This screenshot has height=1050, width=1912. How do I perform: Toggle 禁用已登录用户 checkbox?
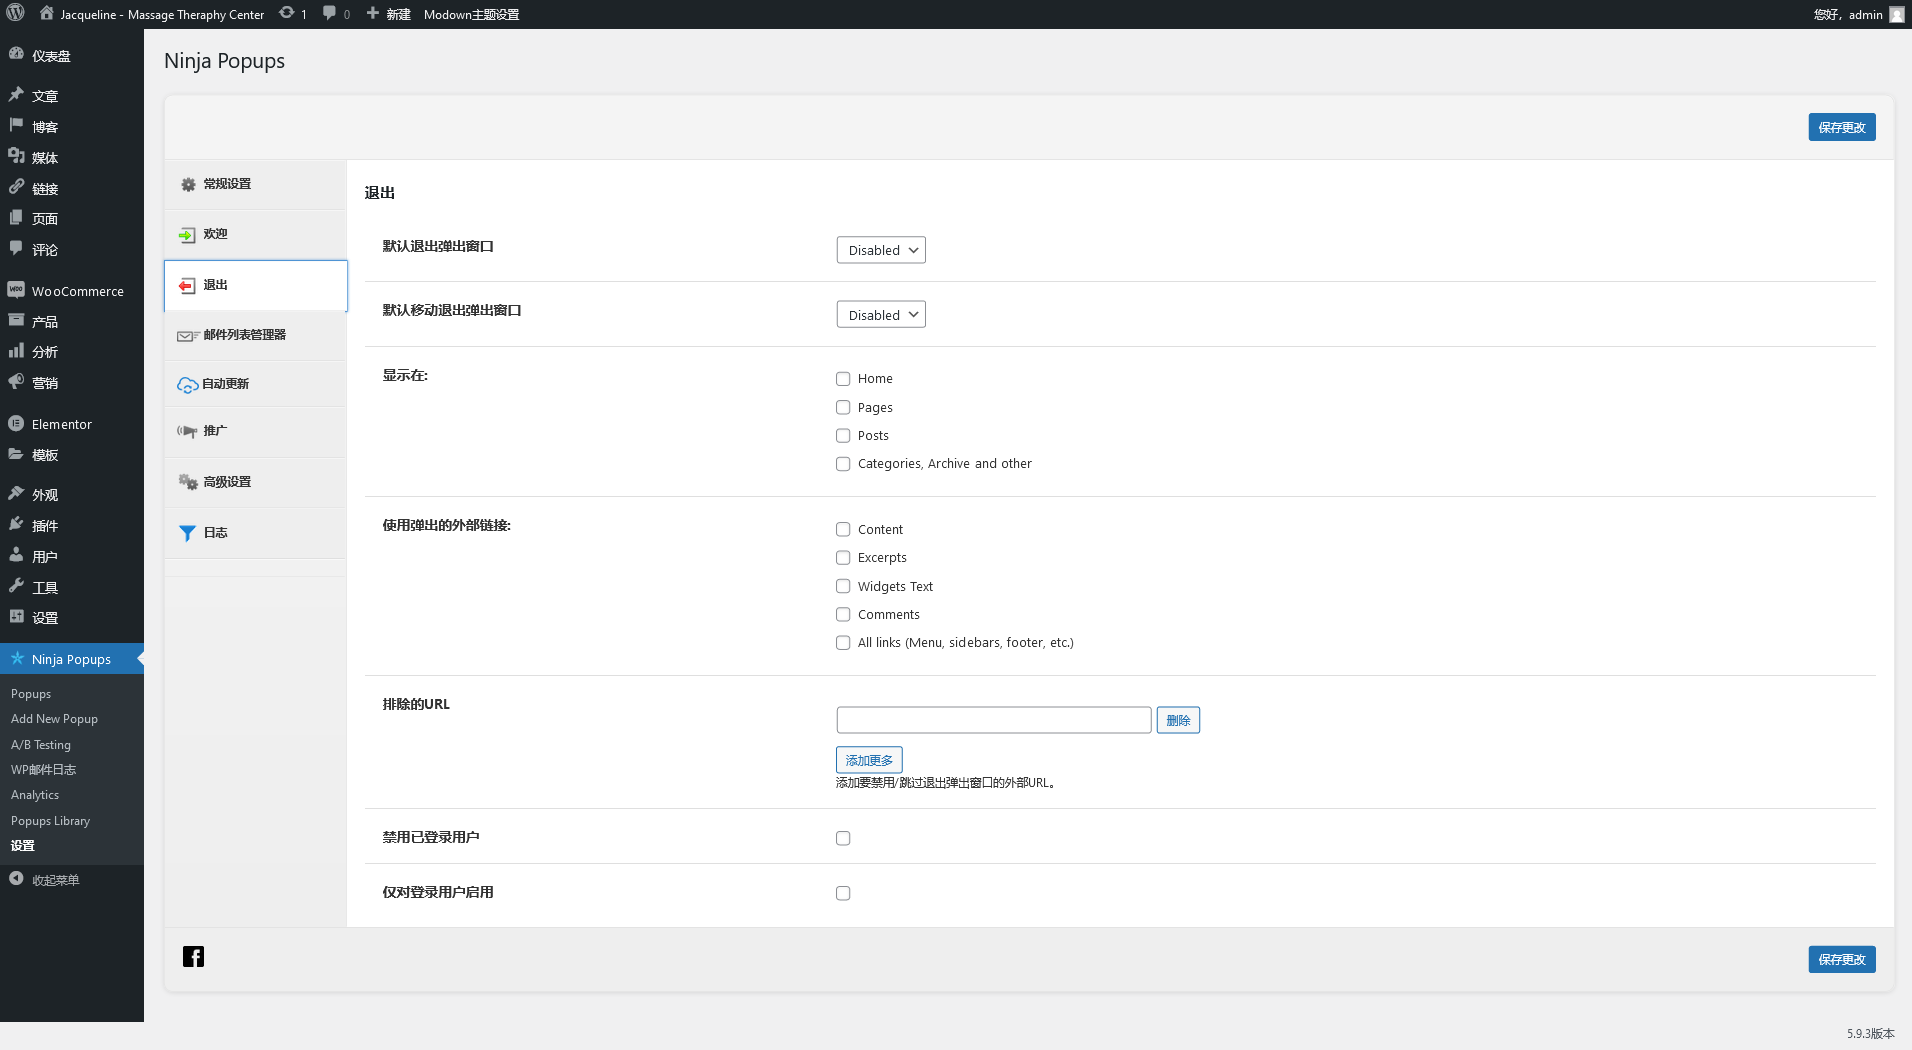[843, 838]
